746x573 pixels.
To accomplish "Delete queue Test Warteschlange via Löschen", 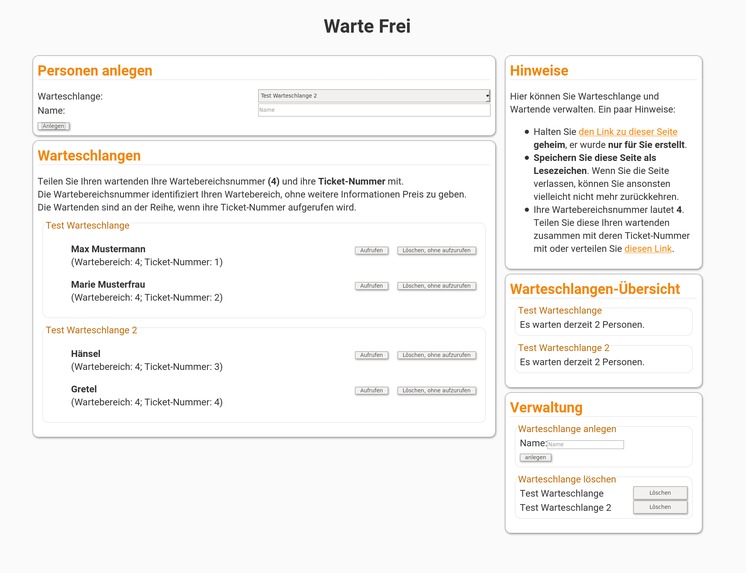I will pos(660,493).
